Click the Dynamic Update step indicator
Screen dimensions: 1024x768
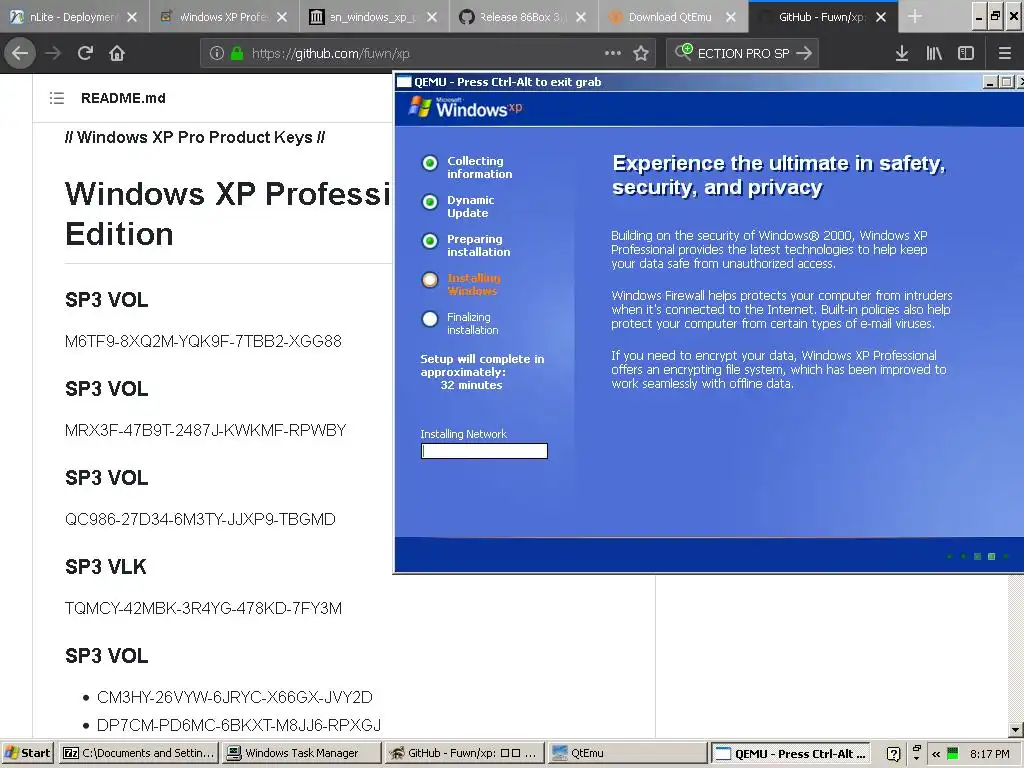430,202
